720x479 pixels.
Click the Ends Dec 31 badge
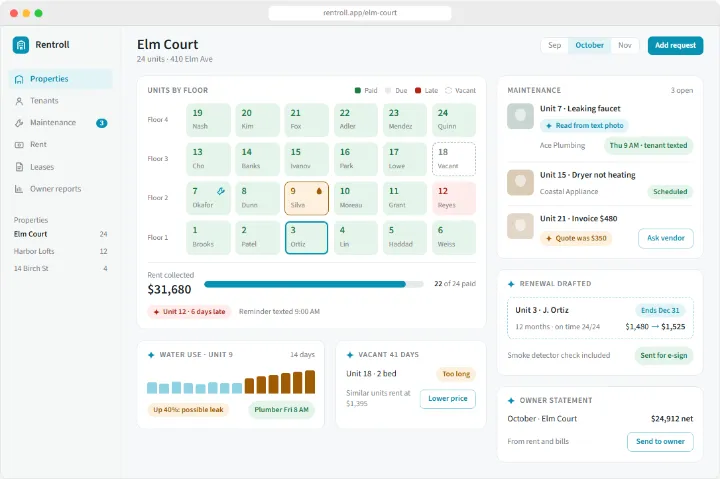660,310
